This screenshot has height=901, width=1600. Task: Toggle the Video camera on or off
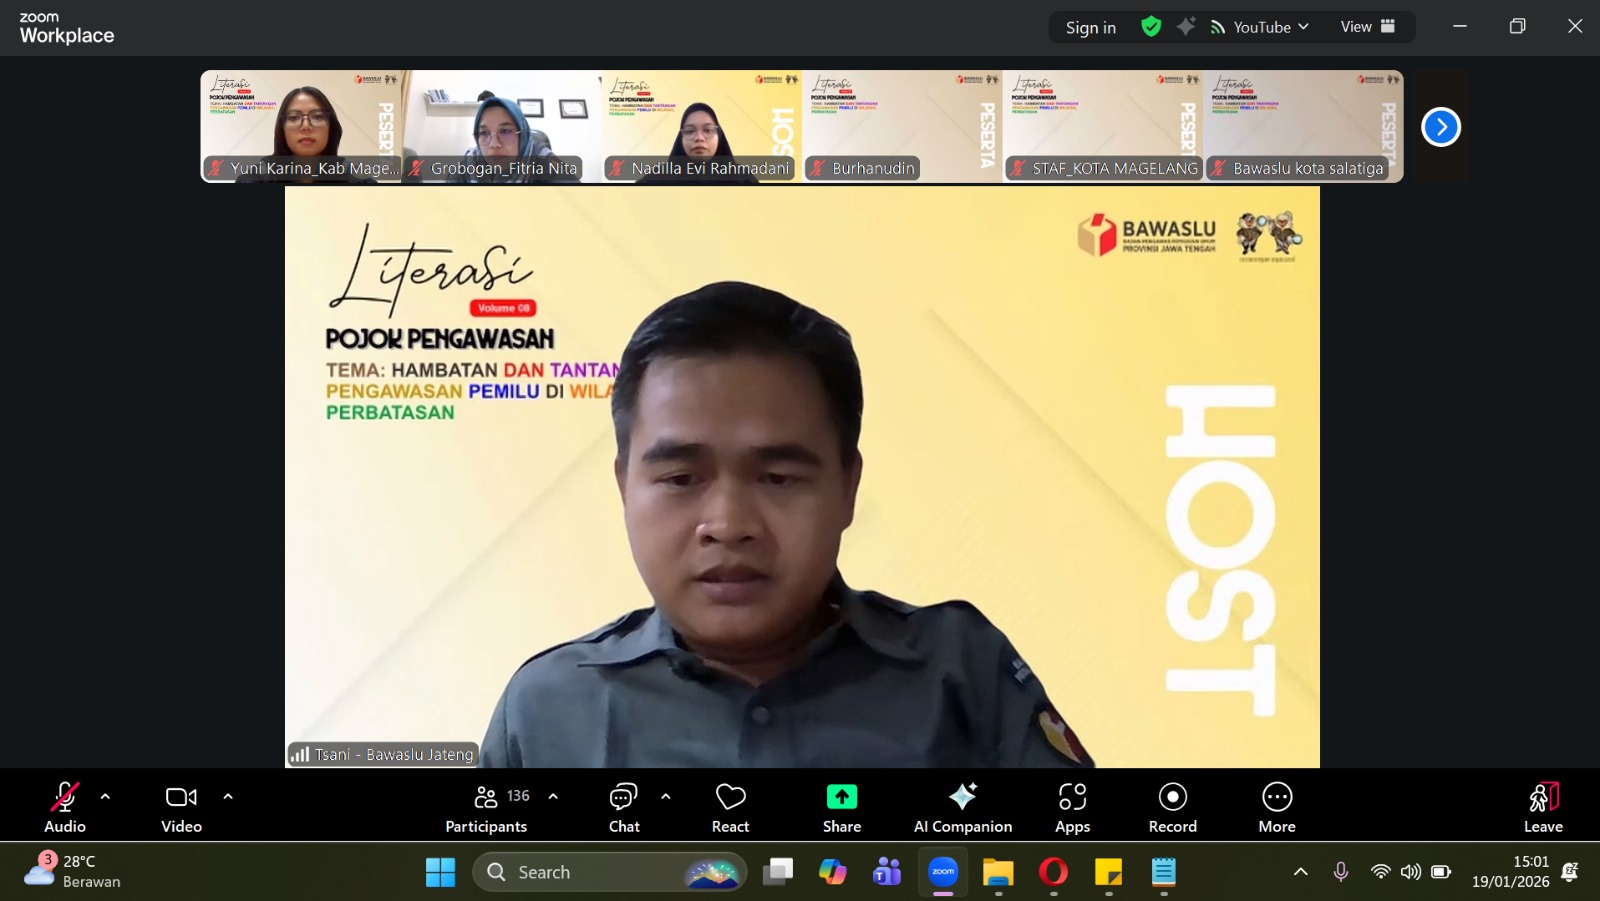[x=181, y=807]
